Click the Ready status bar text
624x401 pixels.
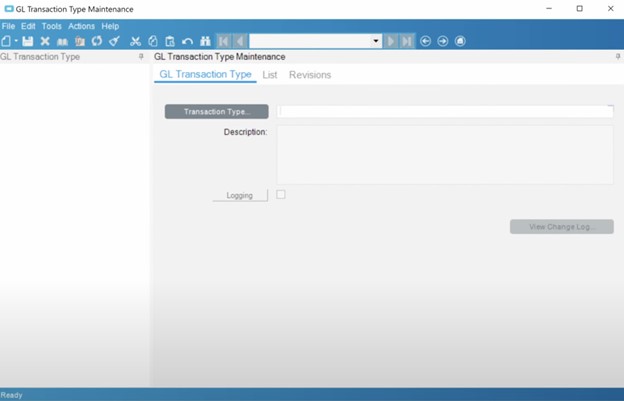(x=12, y=395)
